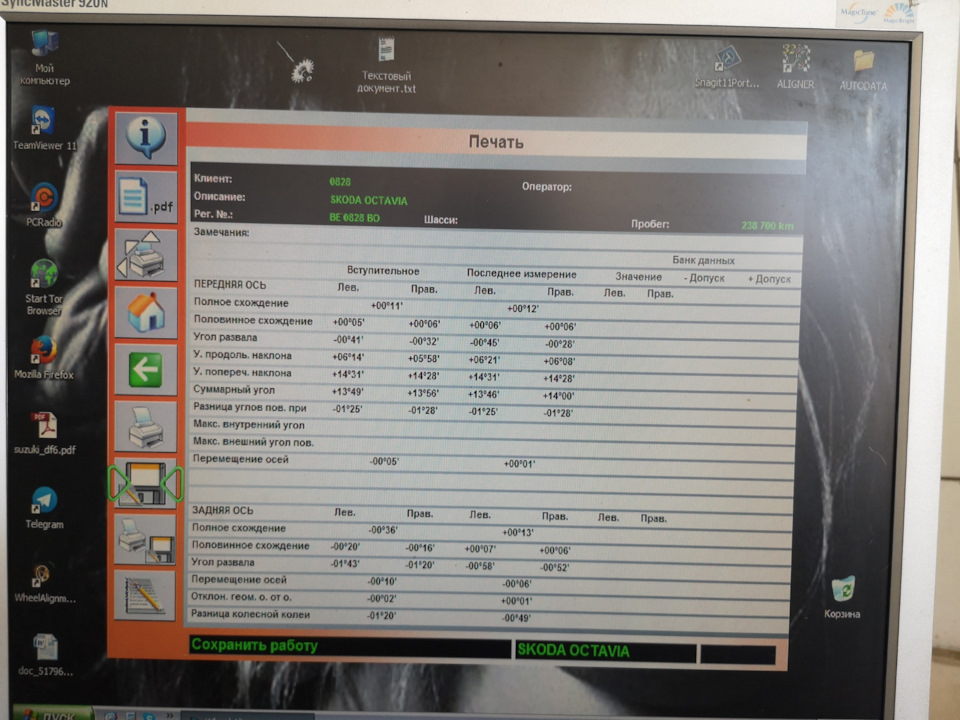Open doc_51796... file on desktop

45,654
